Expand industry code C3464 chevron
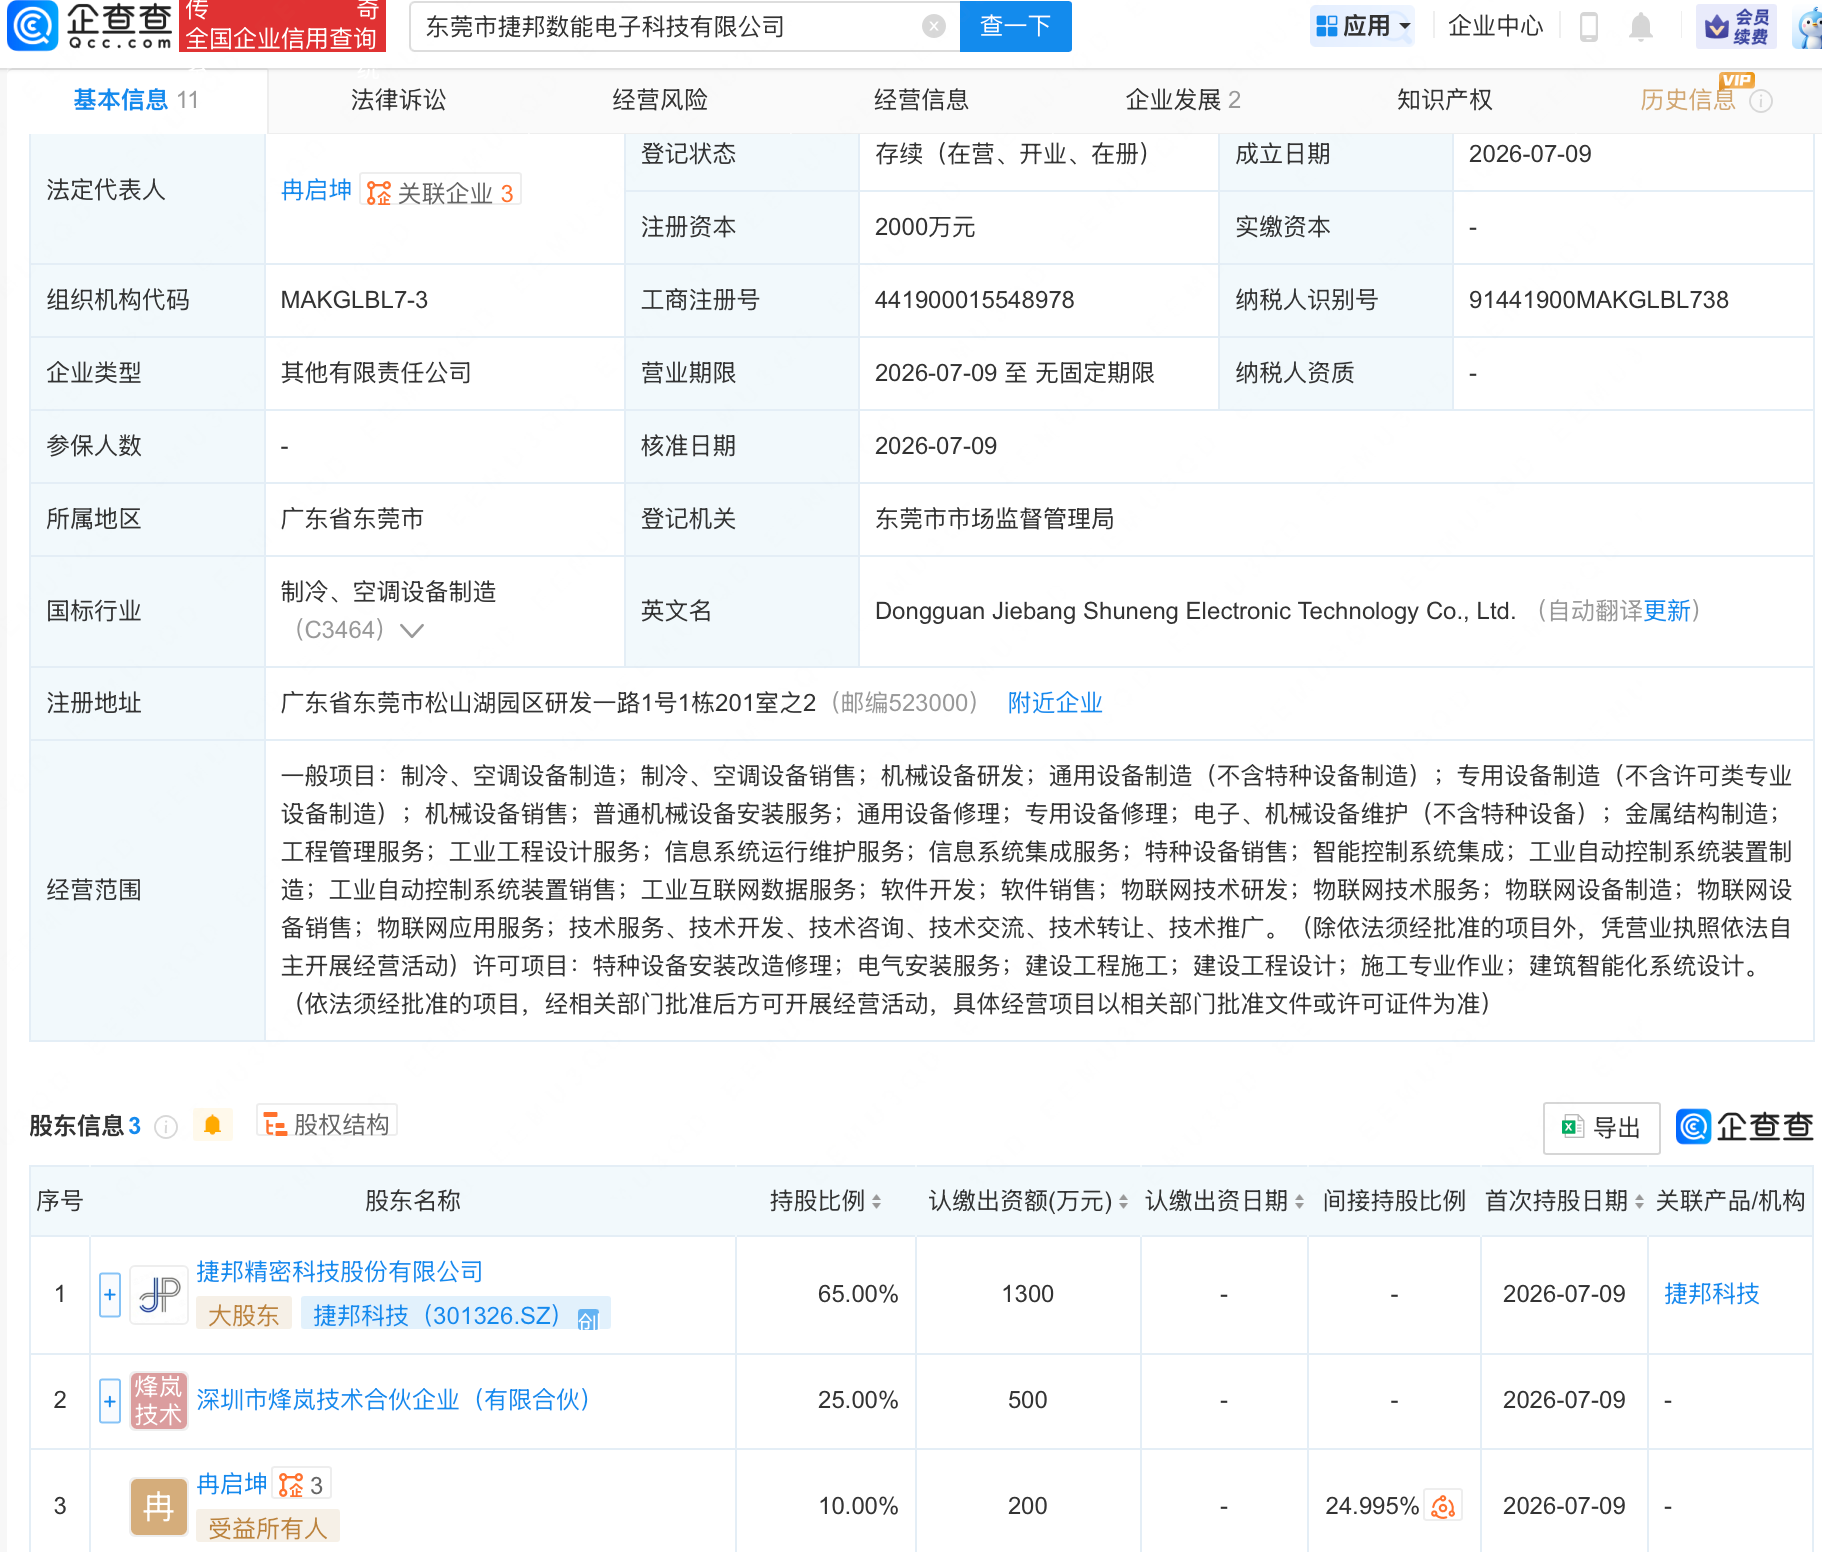This screenshot has width=1822, height=1552. pyautogui.click(x=411, y=630)
